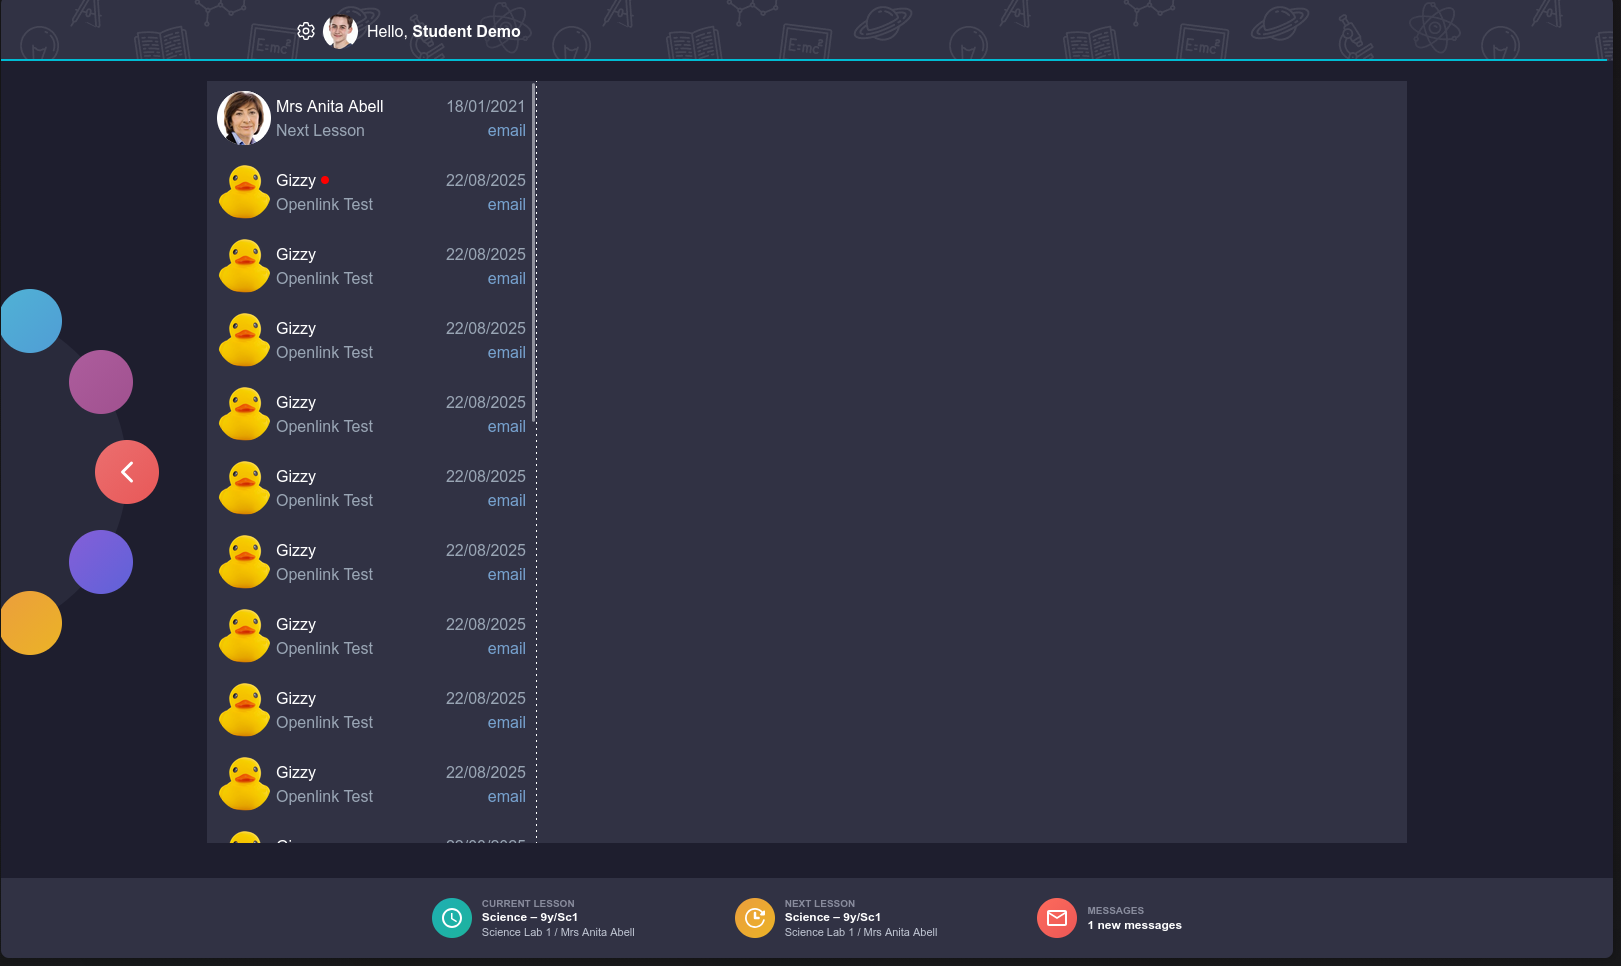Click the email link in the Mrs Anita Abell row
Image resolution: width=1621 pixels, height=966 pixels.
506,131
